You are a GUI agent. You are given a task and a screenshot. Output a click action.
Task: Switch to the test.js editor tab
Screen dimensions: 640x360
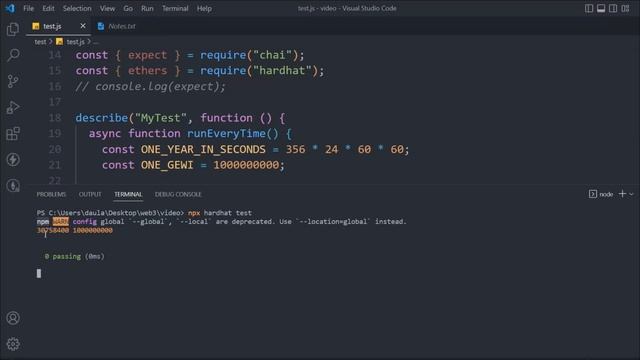pyautogui.click(x=59, y=26)
